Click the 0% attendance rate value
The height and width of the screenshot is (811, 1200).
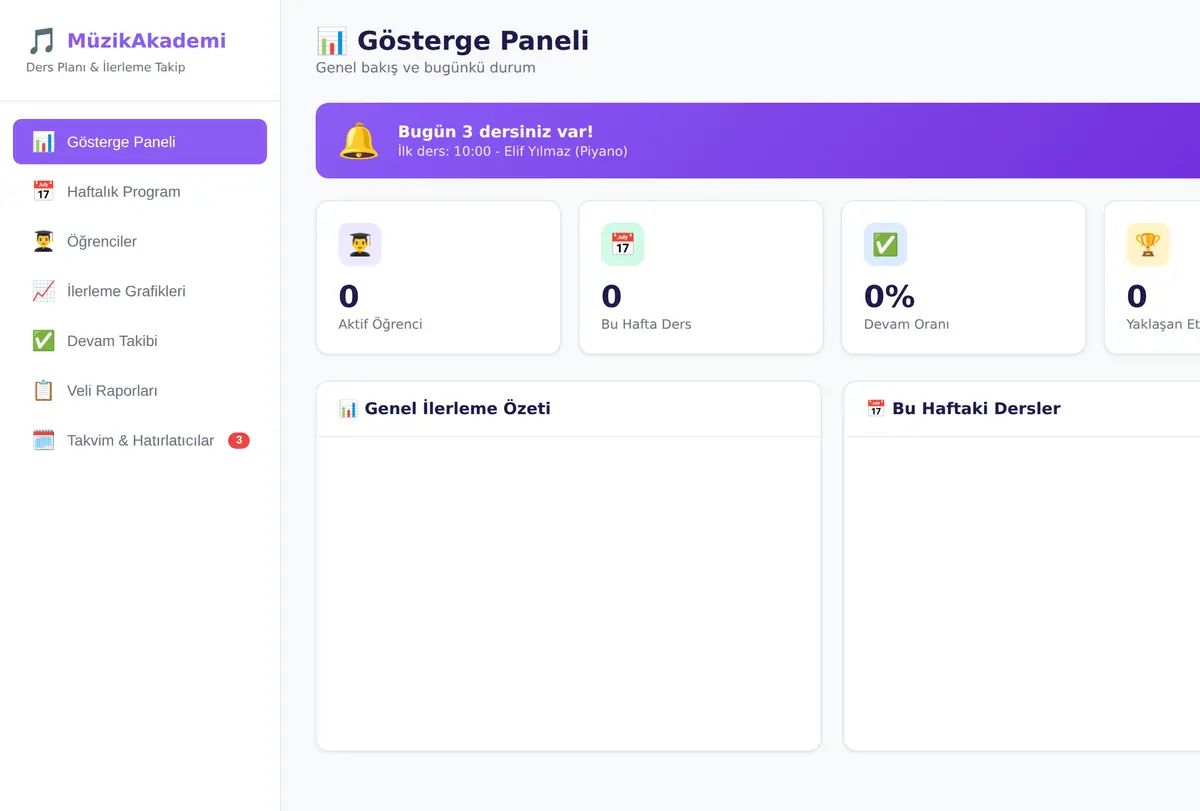[x=889, y=296]
